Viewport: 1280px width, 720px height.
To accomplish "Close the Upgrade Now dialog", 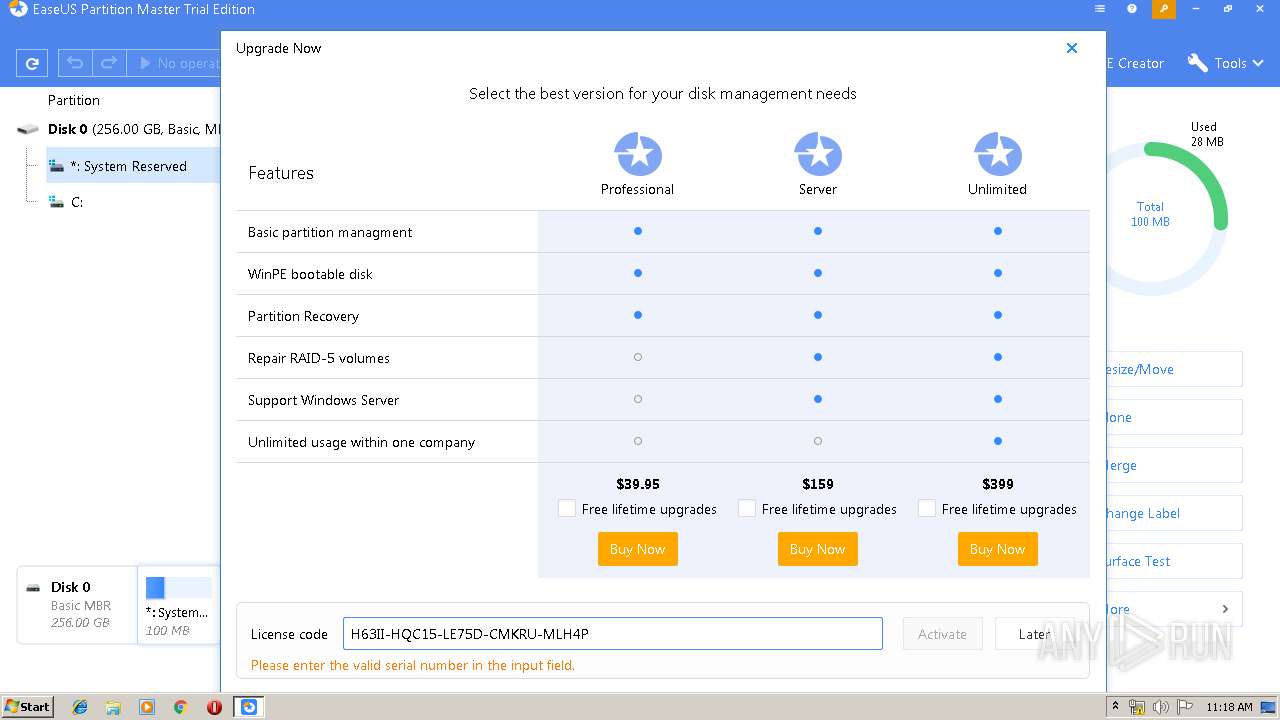I will [1072, 48].
